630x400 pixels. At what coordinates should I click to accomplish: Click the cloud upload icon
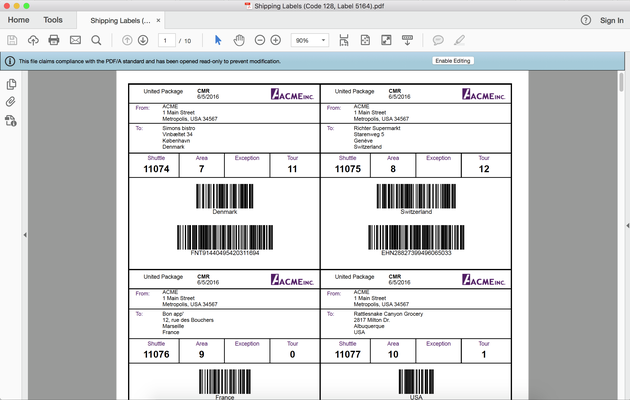coord(33,40)
